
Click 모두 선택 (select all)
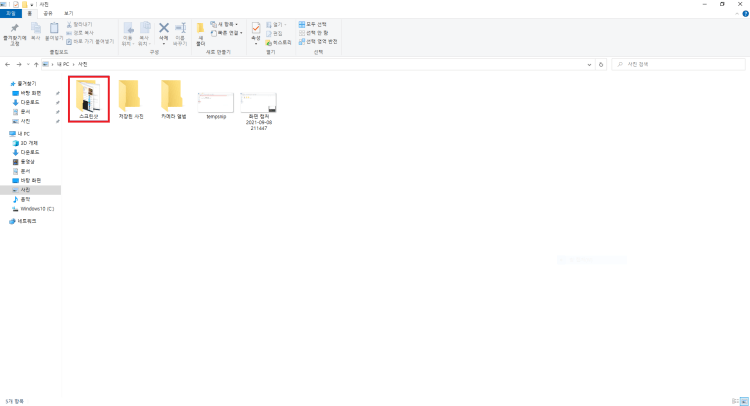312,24
